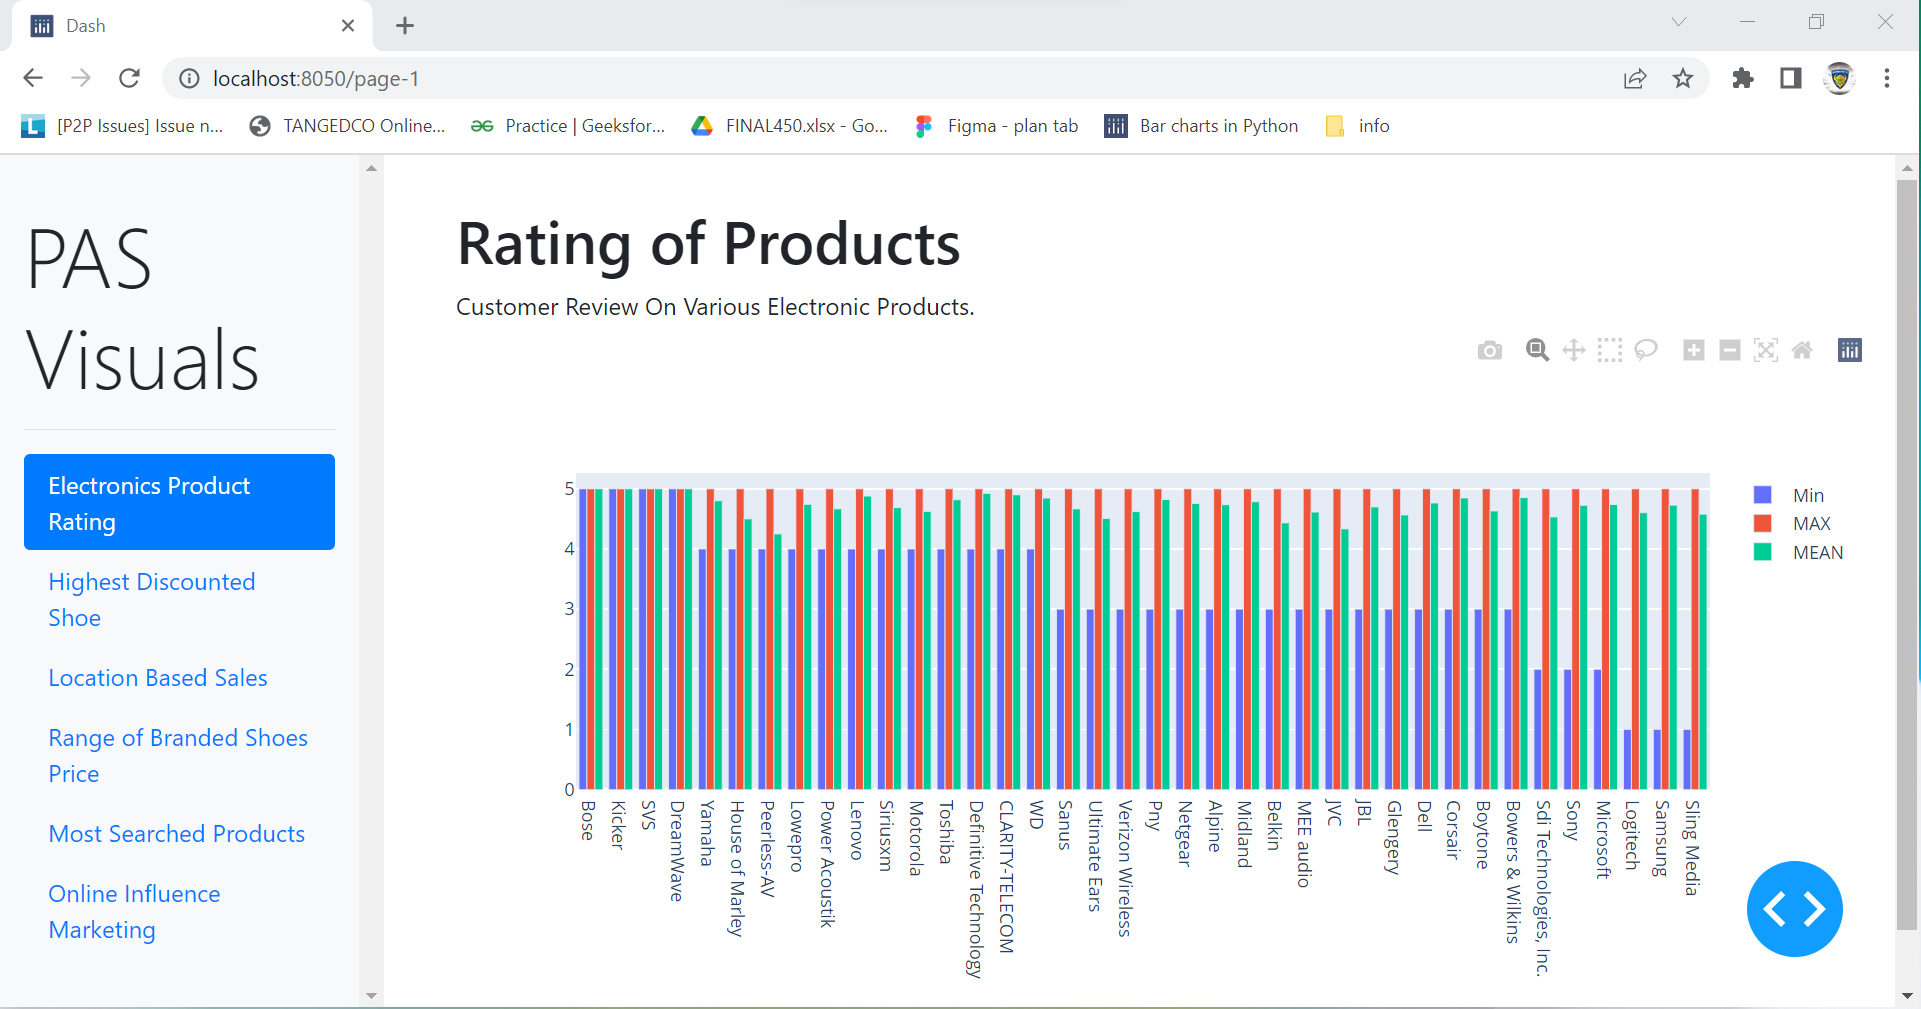This screenshot has height=1009, width=1921.
Task: Open Most Searched Products page
Action: click(177, 833)
